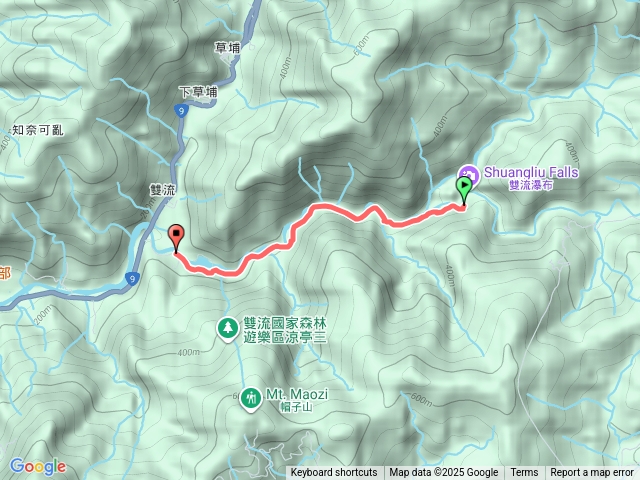Click Report a map error link
Screen dimensions: 640x480
coord(592,473)
